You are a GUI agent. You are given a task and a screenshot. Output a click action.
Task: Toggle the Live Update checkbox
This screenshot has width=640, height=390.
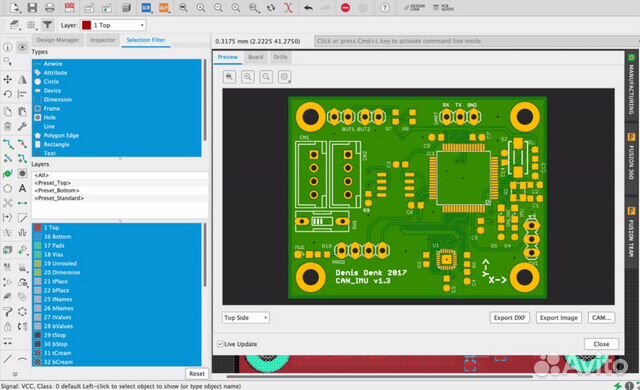click(220, 344)
